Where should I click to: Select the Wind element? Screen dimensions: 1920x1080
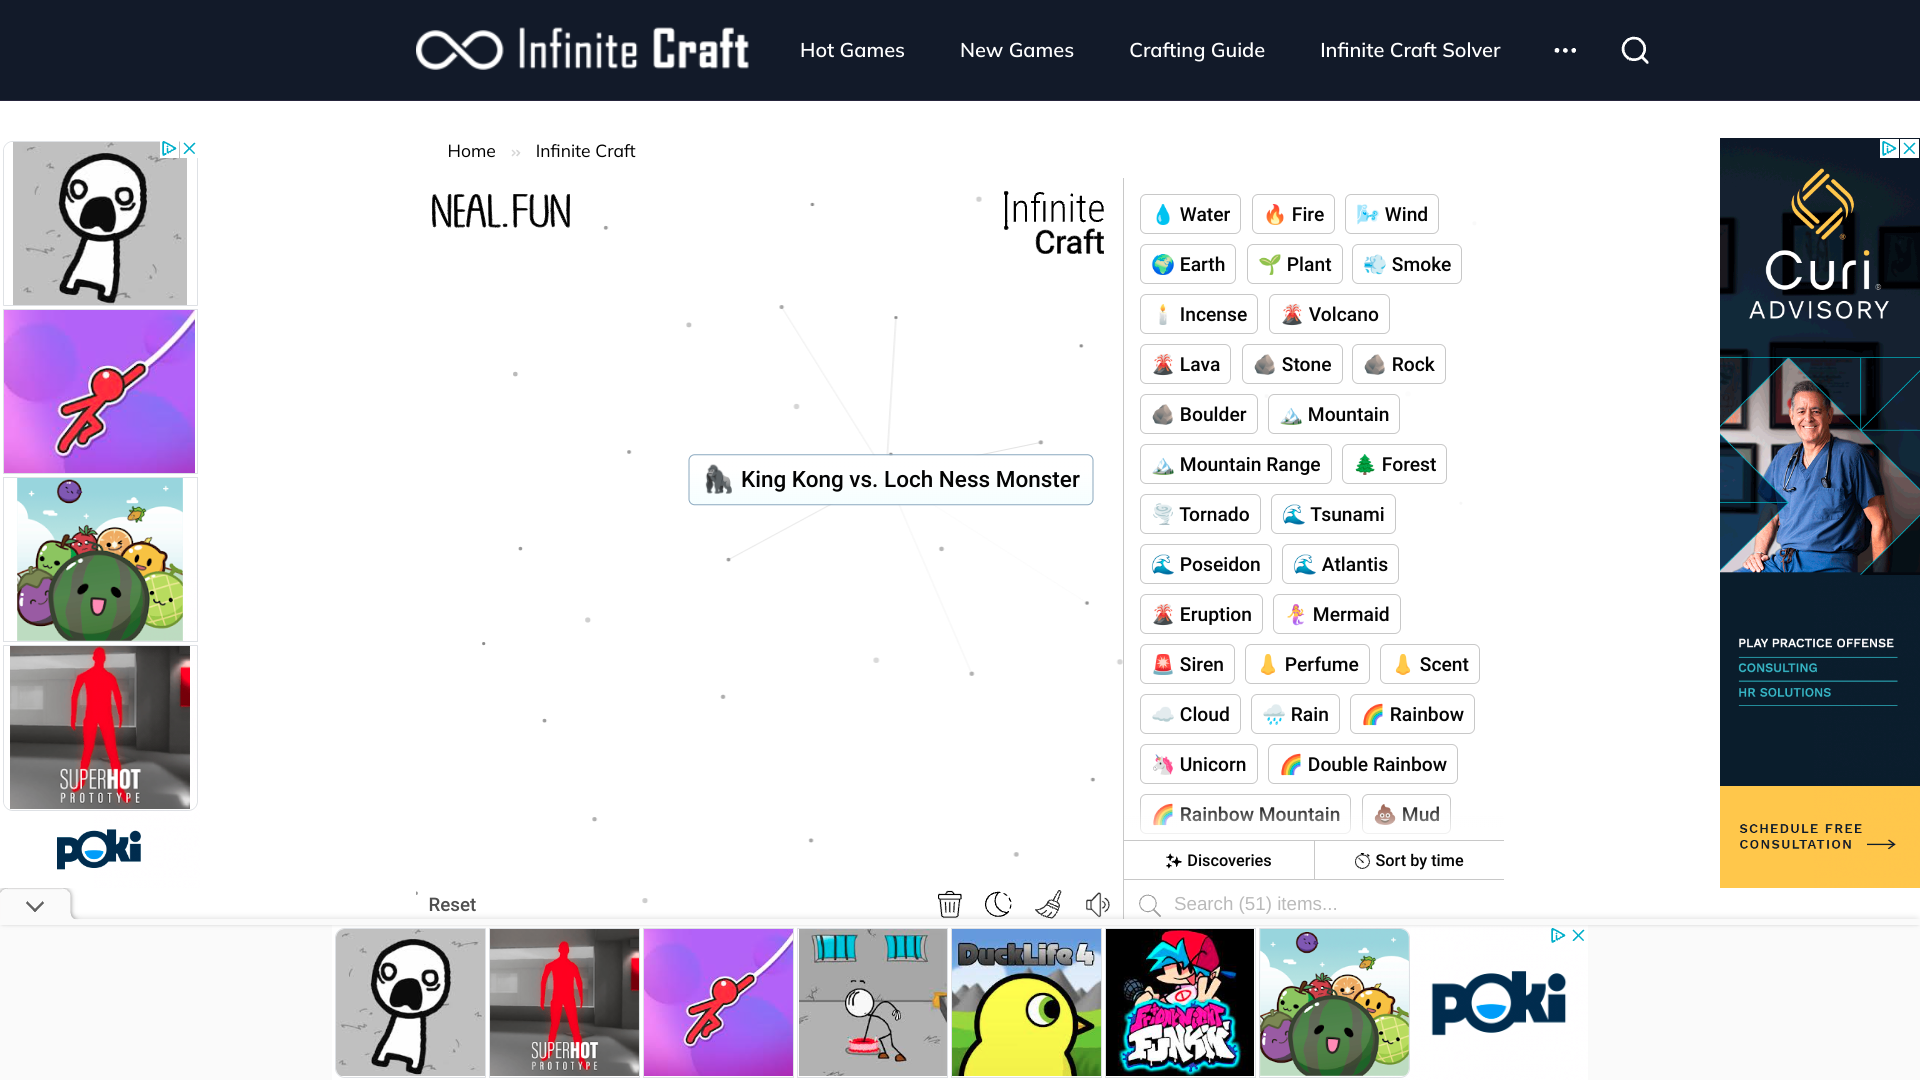pyautogui.click(x=1392, y=214)
